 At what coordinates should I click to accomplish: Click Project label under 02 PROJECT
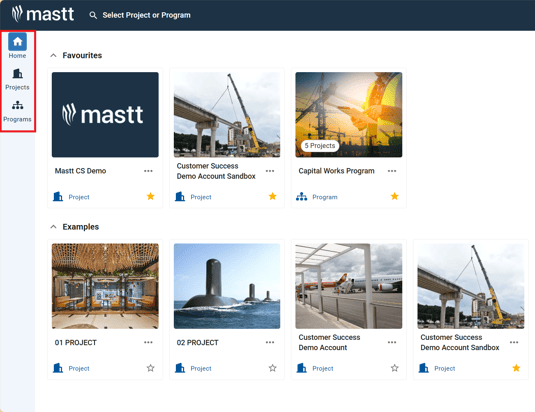[201, 369]
